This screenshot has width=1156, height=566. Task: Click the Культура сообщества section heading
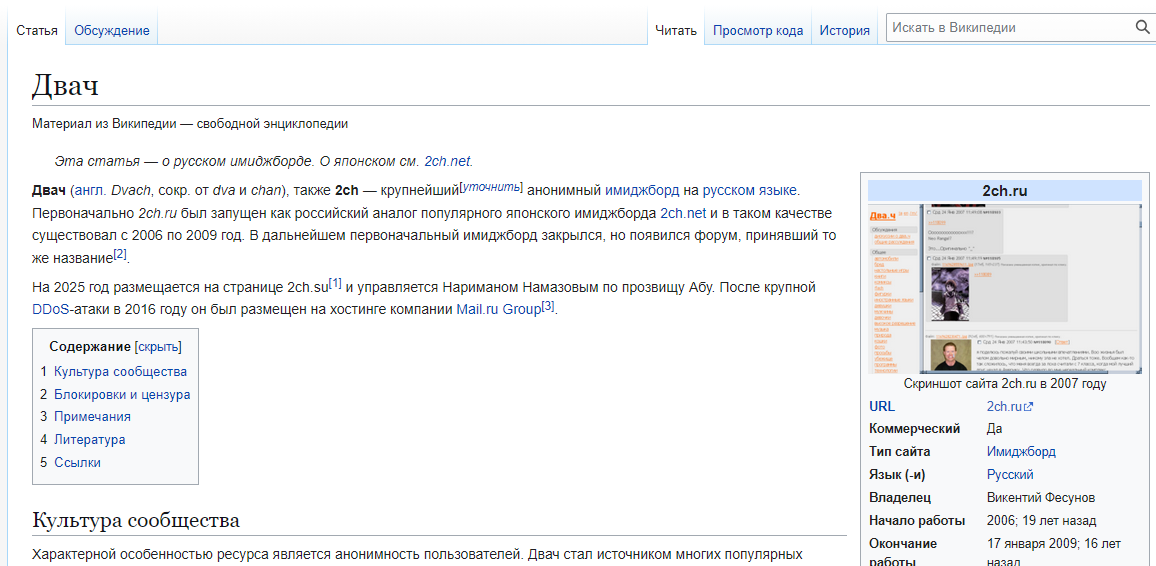pos(136,520)
